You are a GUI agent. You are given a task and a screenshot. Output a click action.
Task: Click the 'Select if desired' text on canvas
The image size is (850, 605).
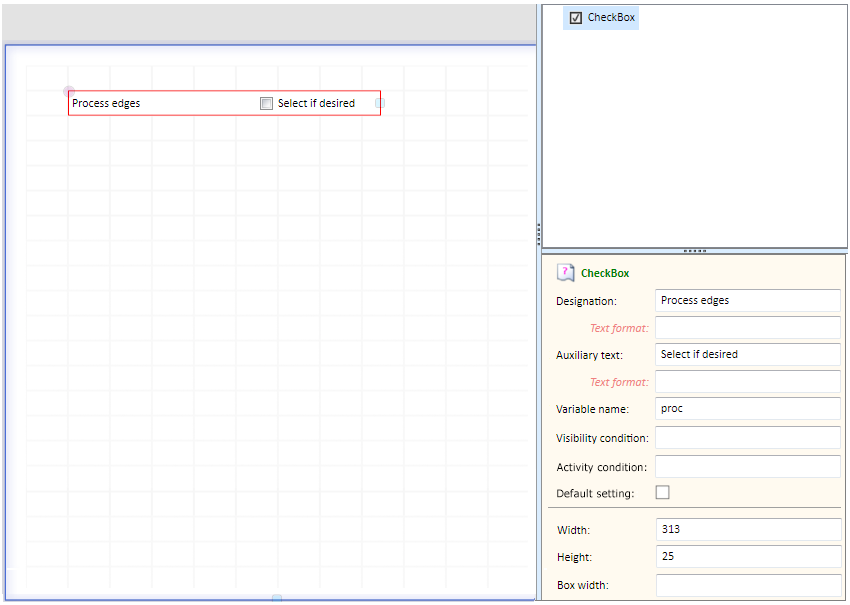(x=317, y=103)
